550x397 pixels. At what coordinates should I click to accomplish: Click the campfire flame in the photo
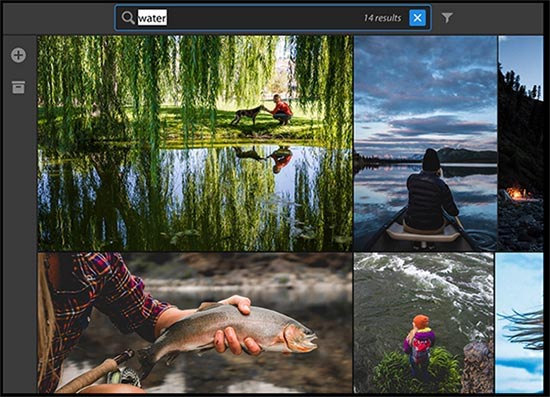515,193
